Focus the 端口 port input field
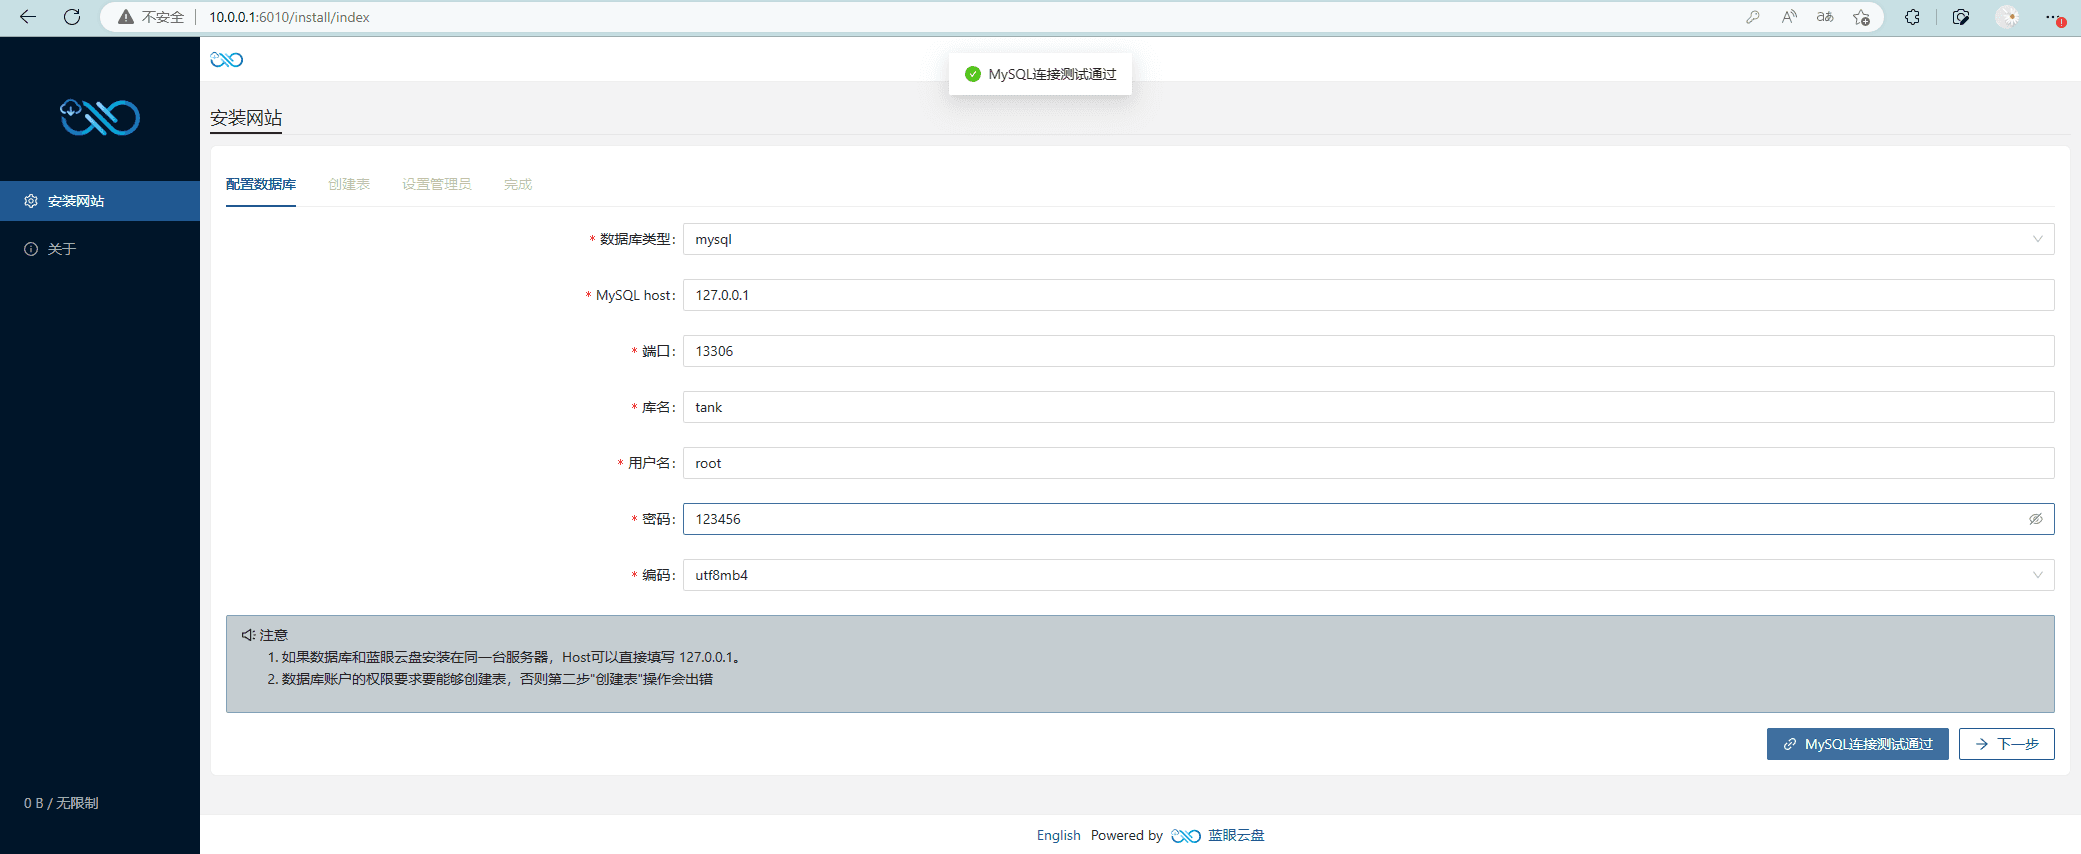The image size is (2081, 854). (x=1368, y=351)
